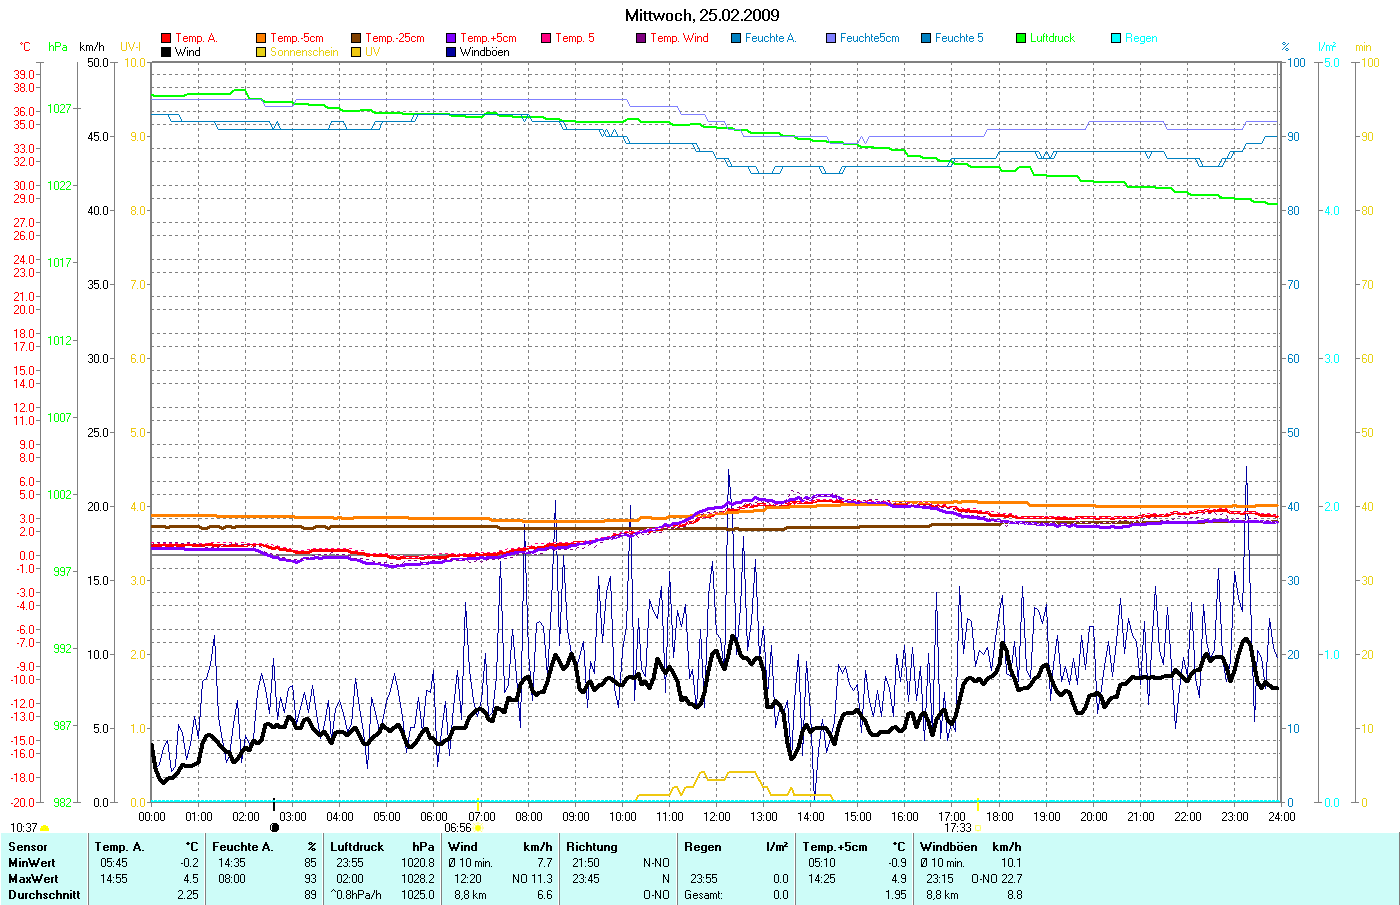1400x905 pixels.
Task: Click the chart title Mittwoch, 25.02.2009
Action: 702,15
